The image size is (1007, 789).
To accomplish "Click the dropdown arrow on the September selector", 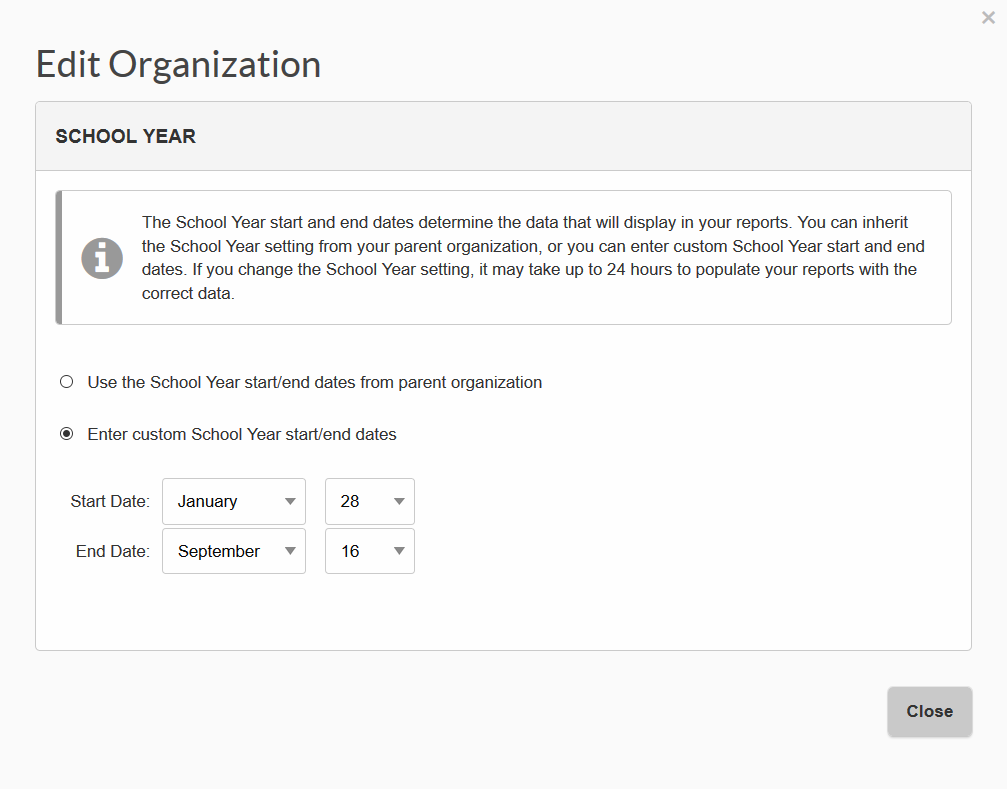I will tap(291, 551).
